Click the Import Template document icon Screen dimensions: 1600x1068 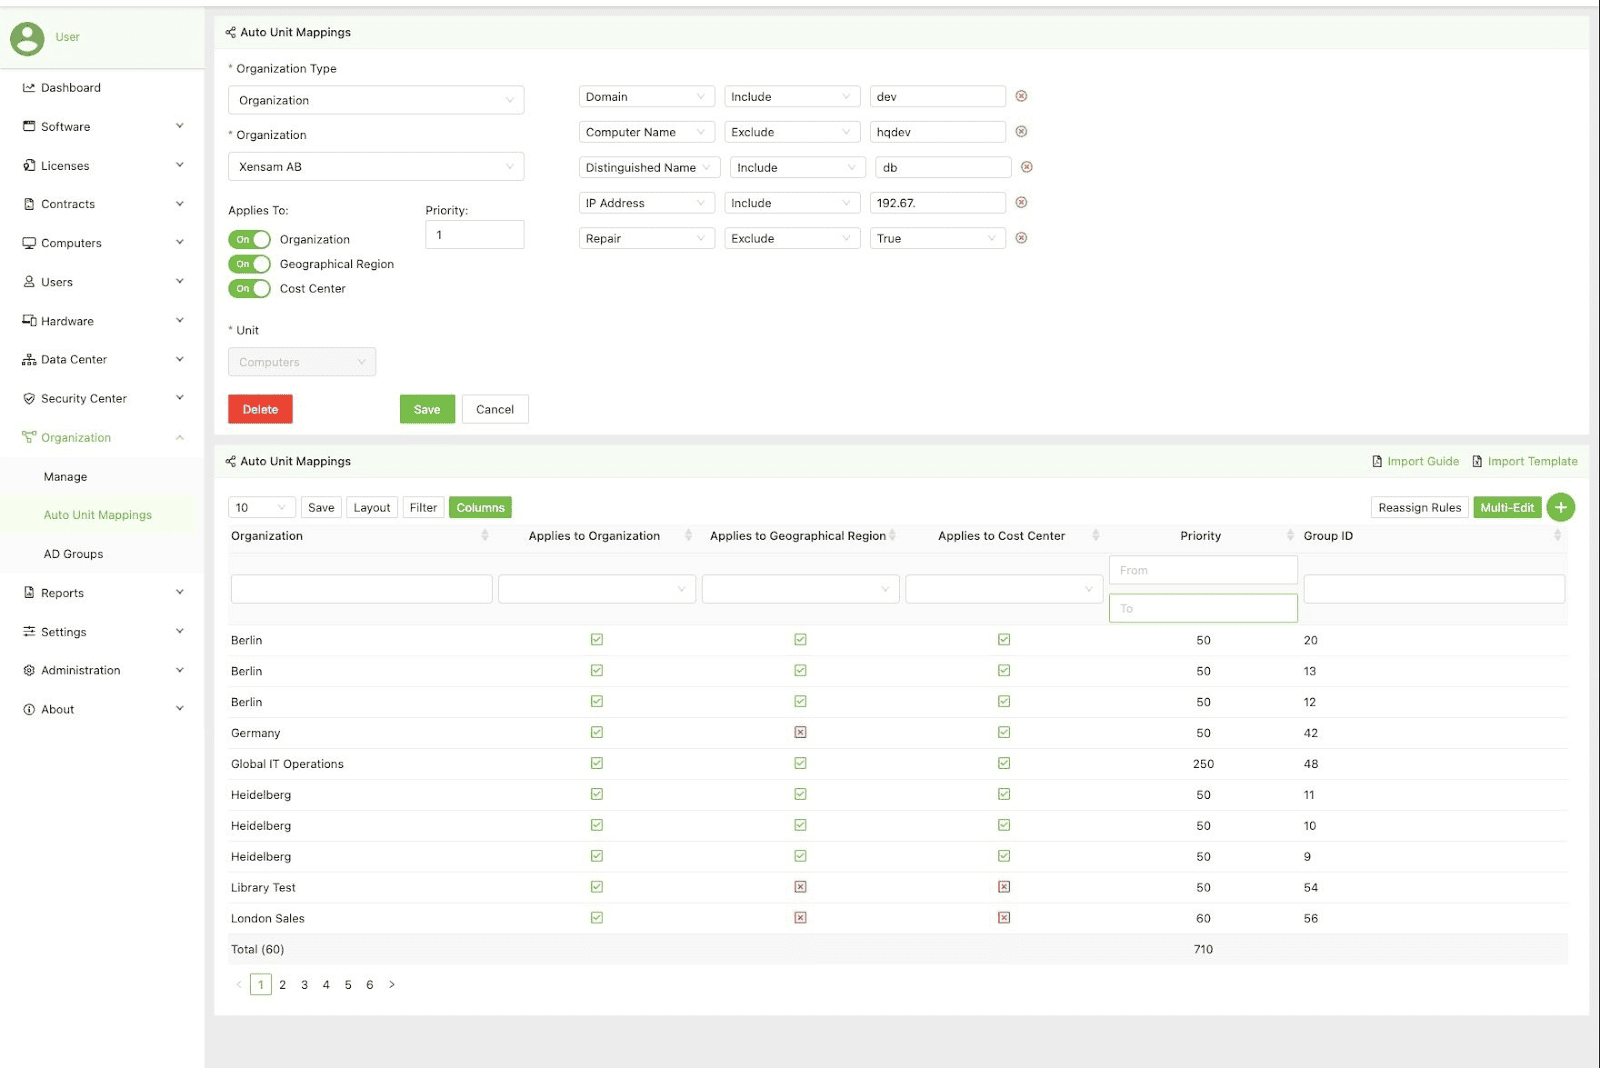[1477, 461]
